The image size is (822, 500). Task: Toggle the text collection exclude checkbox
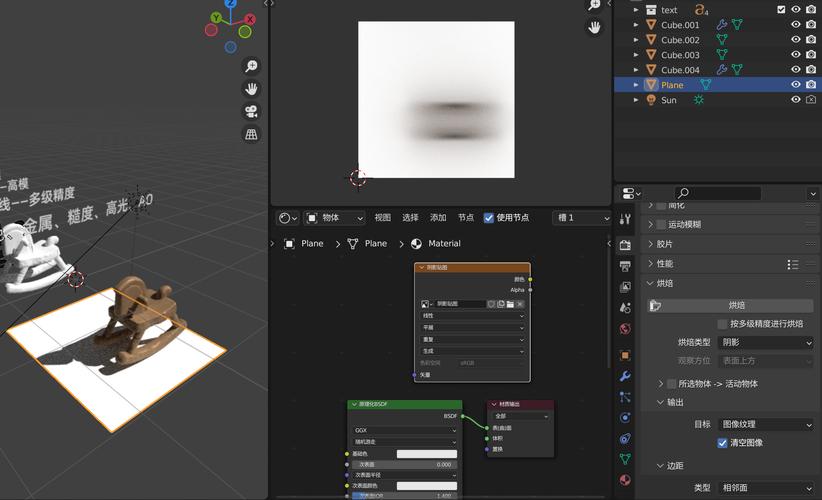click(x=781, y=9)
